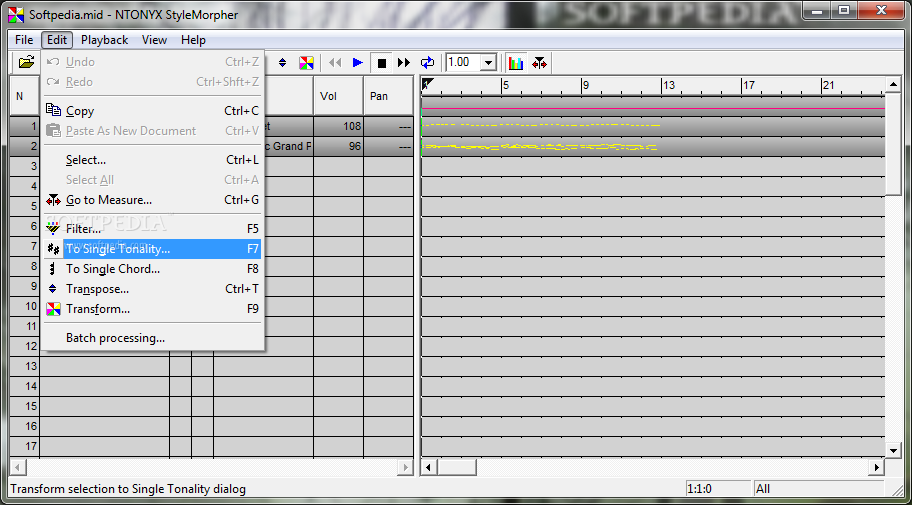Toggle the Loop playback button

tap(428, 62)
